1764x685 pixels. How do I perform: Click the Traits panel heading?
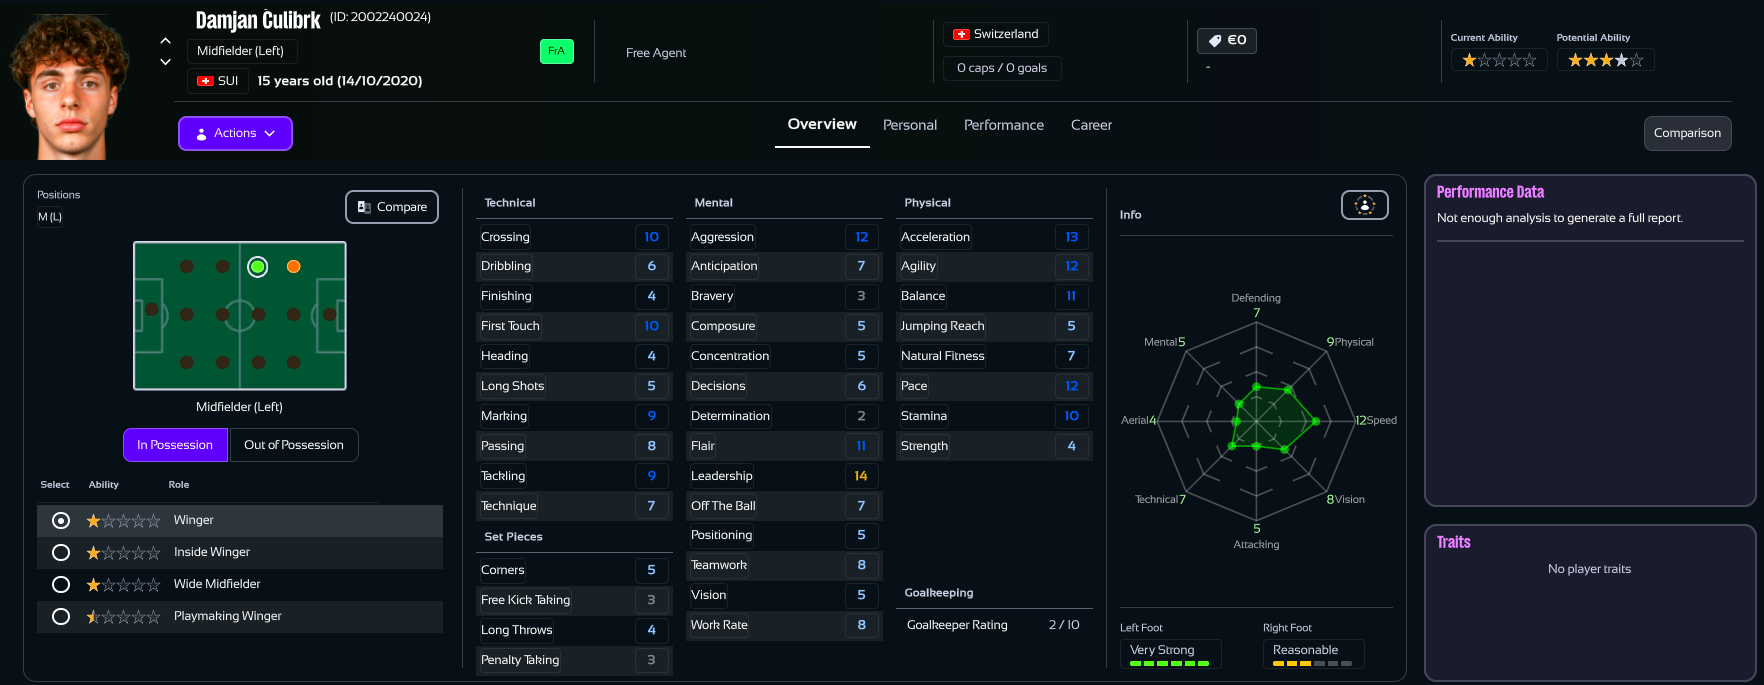tap(1453, 542)
